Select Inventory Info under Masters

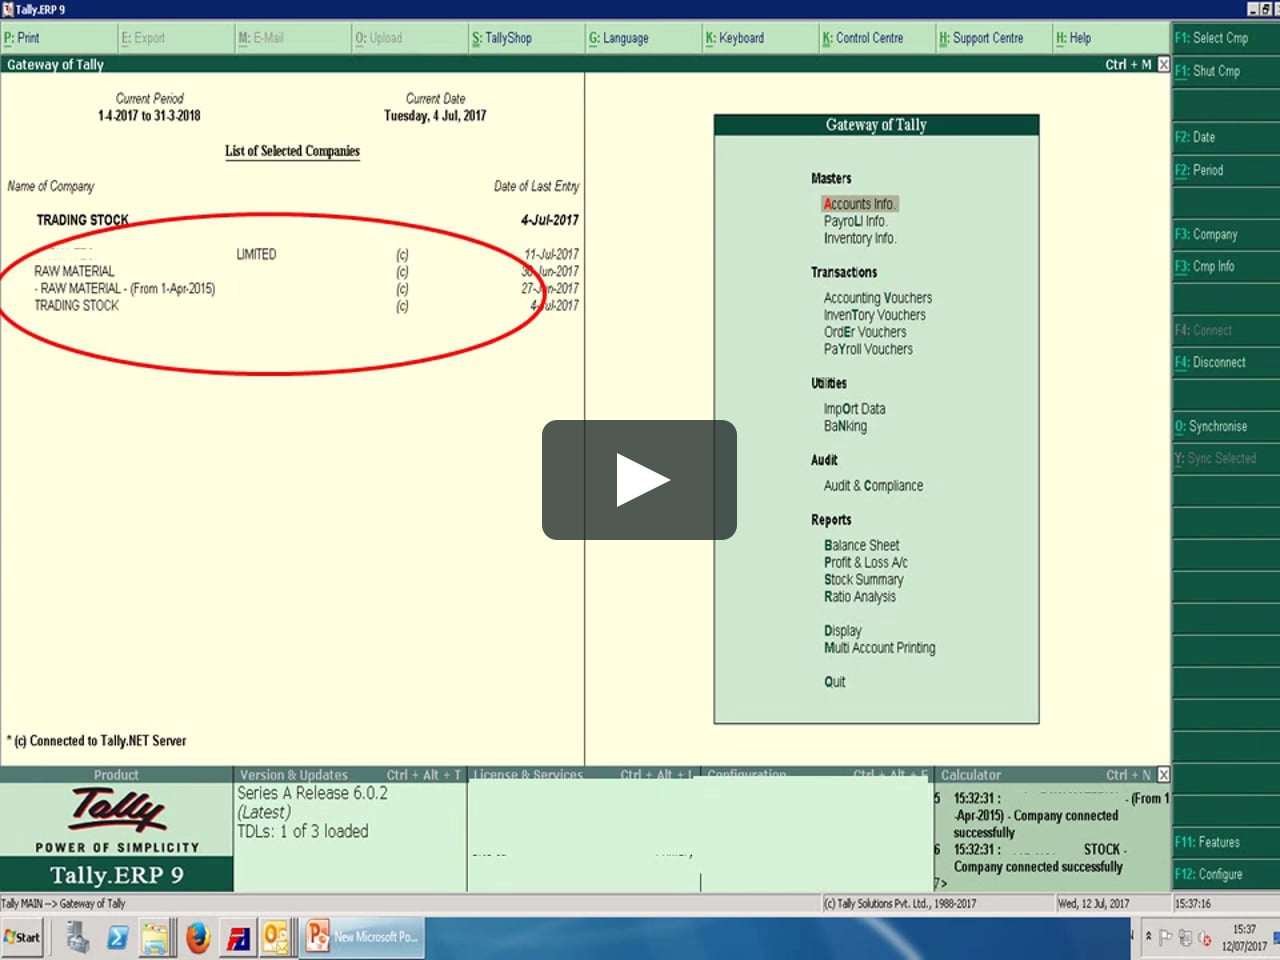(860, 238)
